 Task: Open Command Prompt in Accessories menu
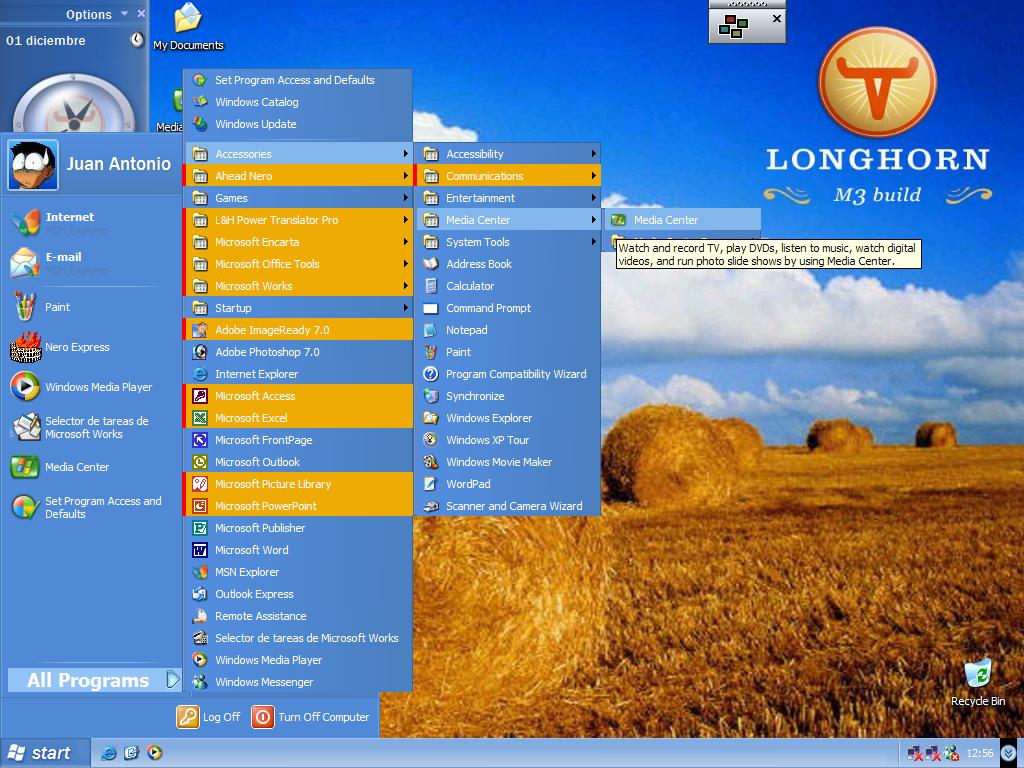click(x=508, y=308)
